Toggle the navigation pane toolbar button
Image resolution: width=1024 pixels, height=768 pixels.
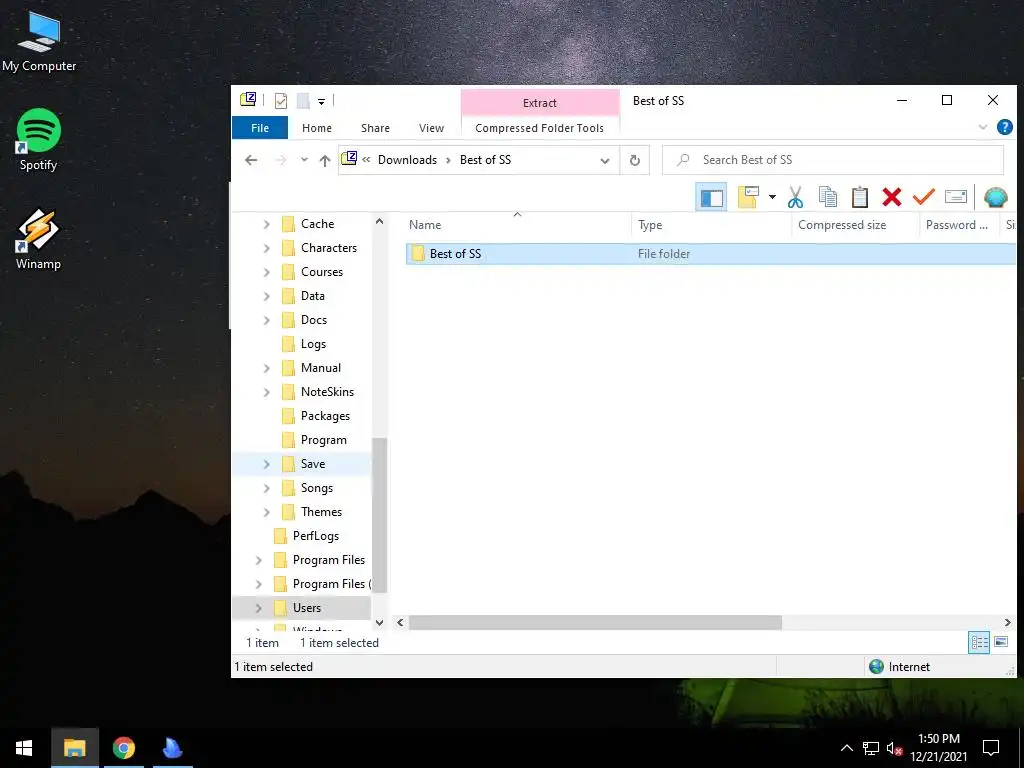click(x=711, y=197)
